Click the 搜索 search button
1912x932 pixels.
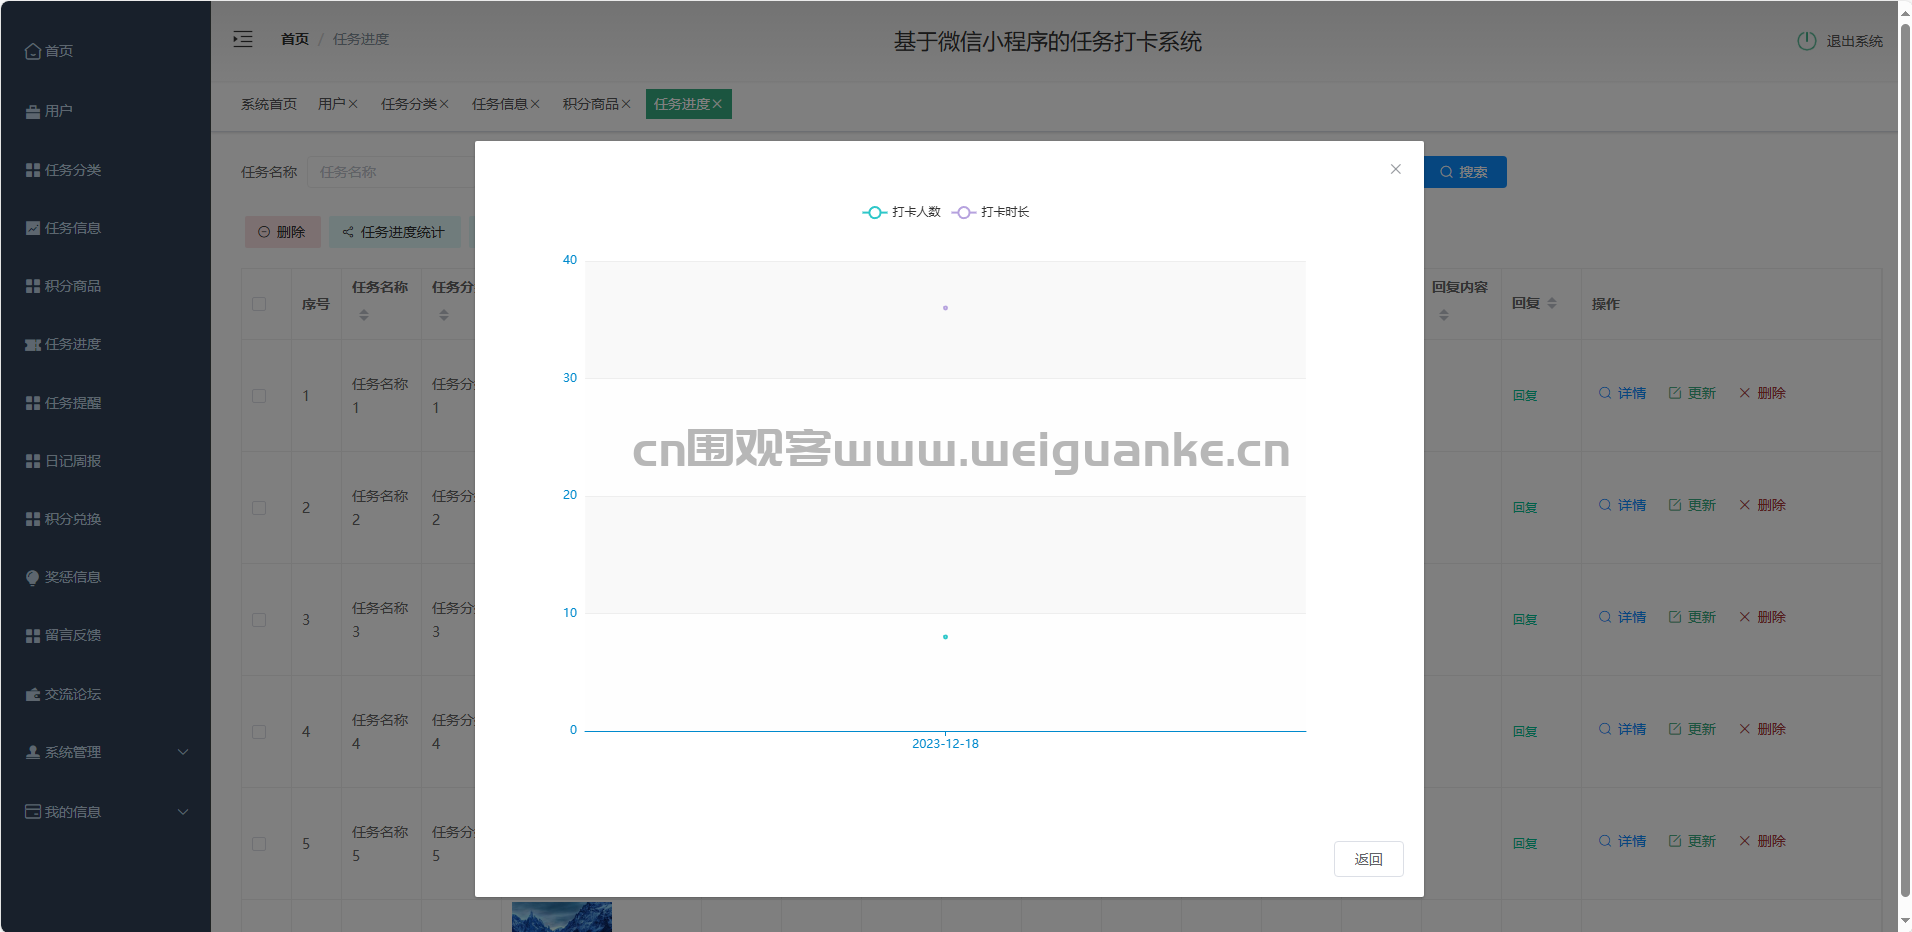1464,172
